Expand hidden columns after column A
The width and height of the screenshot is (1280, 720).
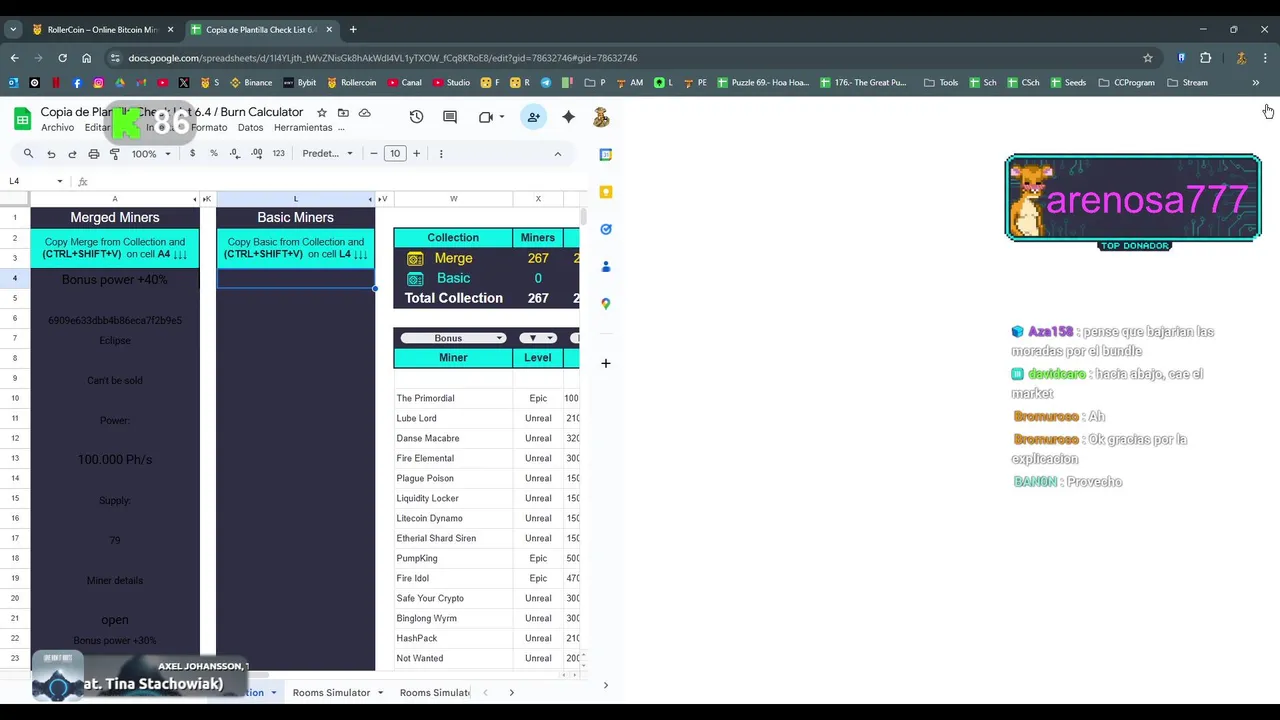pos(195,199)
